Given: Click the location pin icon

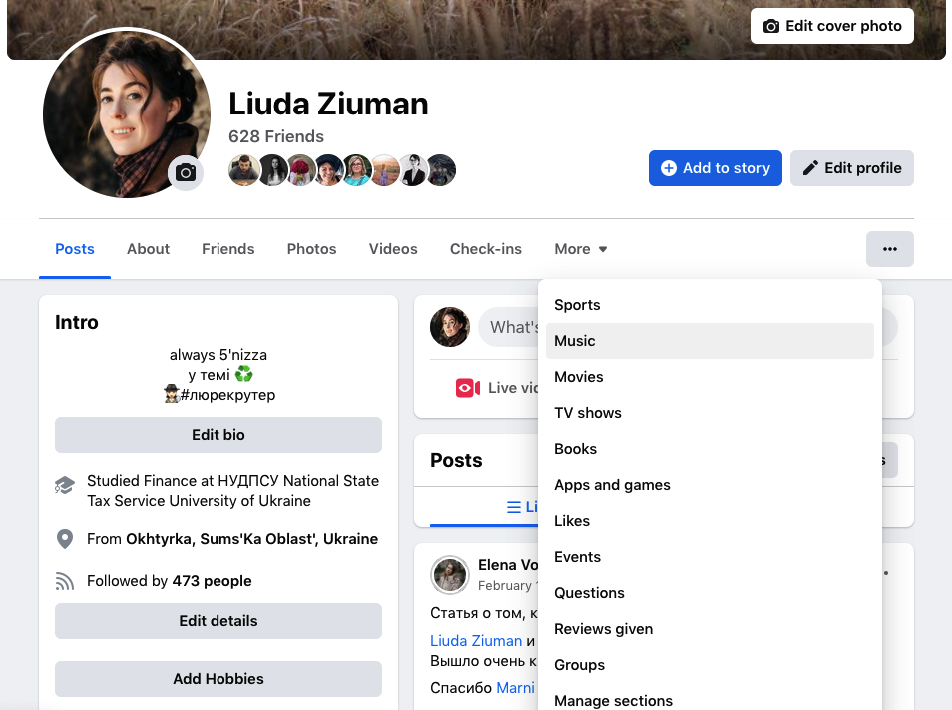Looking at the screenshot, I should [64, 539].
